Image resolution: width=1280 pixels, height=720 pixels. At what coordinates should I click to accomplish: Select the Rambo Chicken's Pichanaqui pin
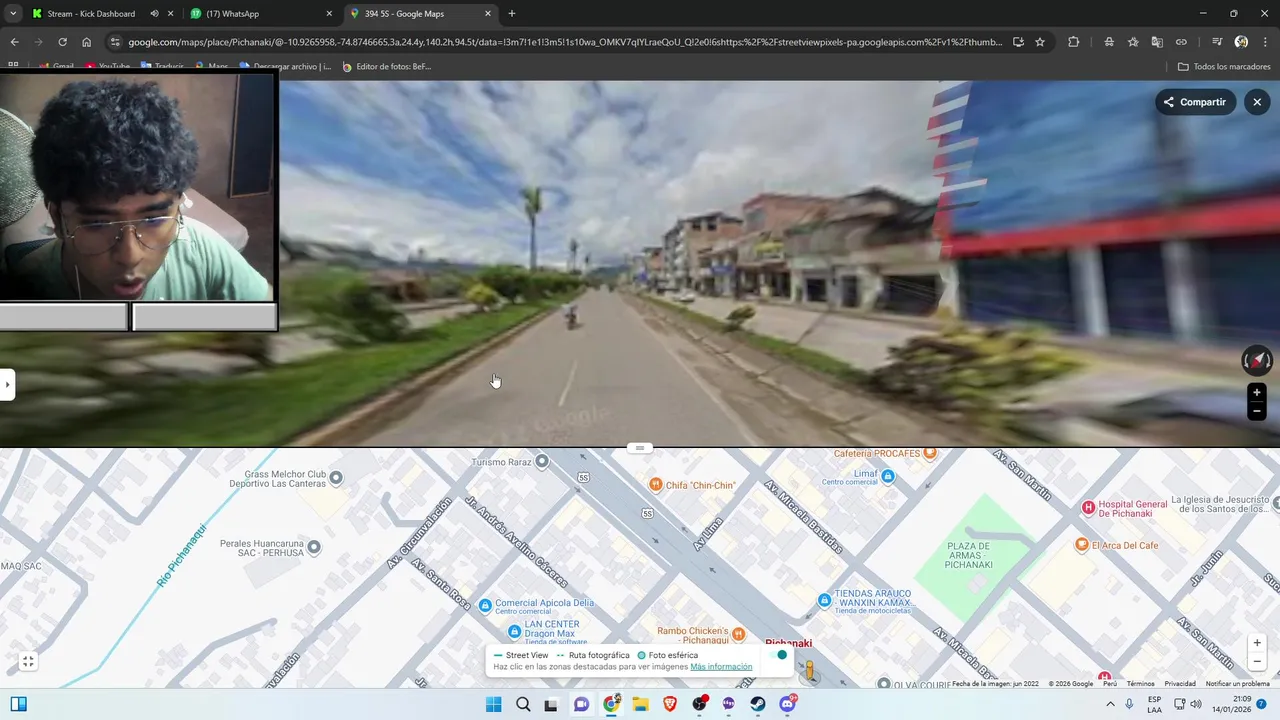click(x=738, y=634)
